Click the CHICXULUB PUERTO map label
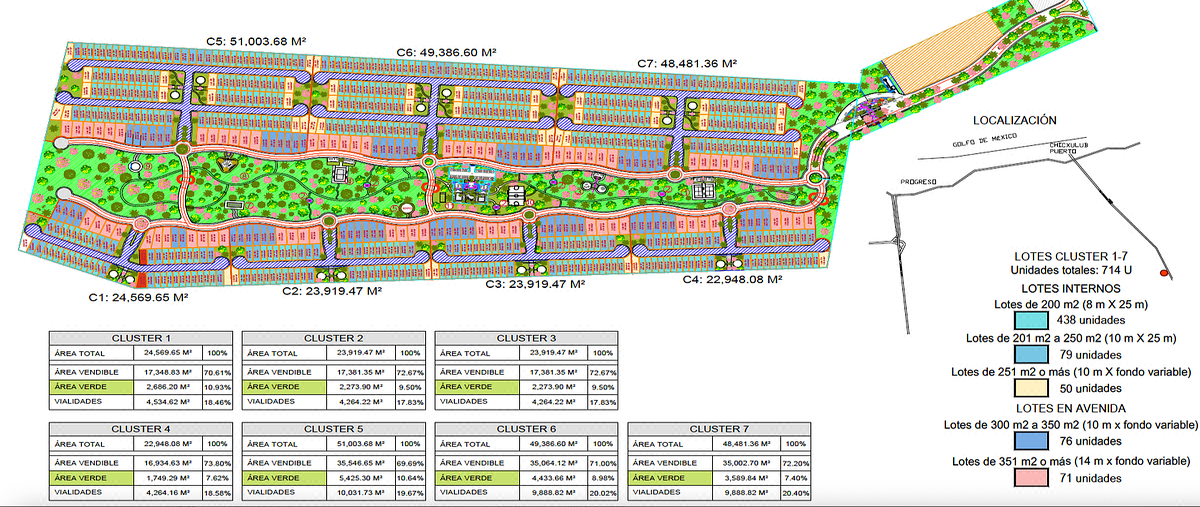The width and height of the screenshot is (1200, 507). pyautogui.click(x=1068, y=149)
